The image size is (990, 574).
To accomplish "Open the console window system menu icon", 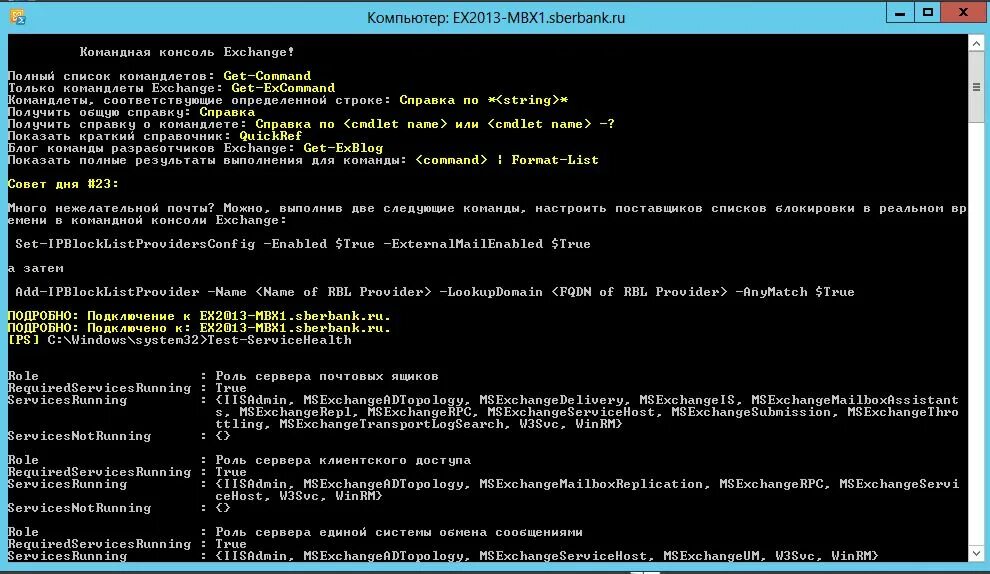I will [x=18, y=17].
